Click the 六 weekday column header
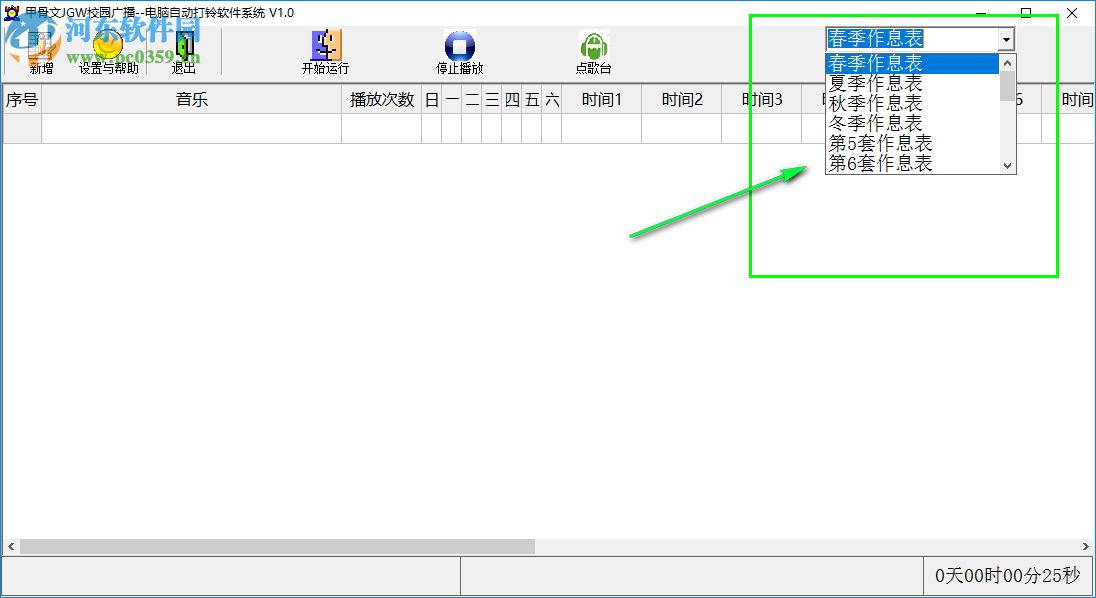The height and width of the screenshot is (598, 1096). point(551,99)
